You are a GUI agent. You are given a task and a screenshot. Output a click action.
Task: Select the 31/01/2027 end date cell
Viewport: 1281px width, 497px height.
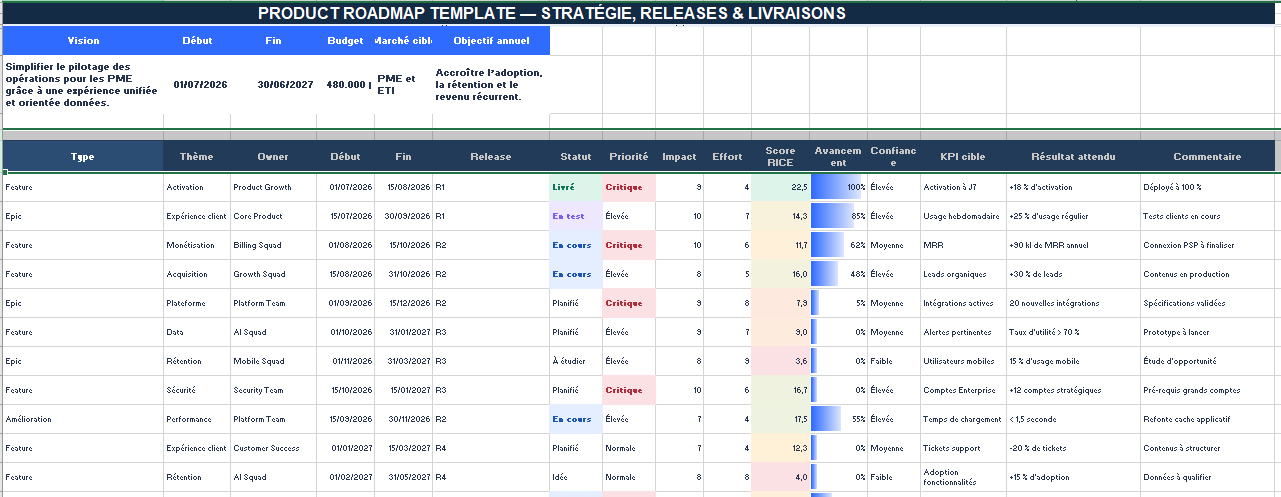coord(403,332)
